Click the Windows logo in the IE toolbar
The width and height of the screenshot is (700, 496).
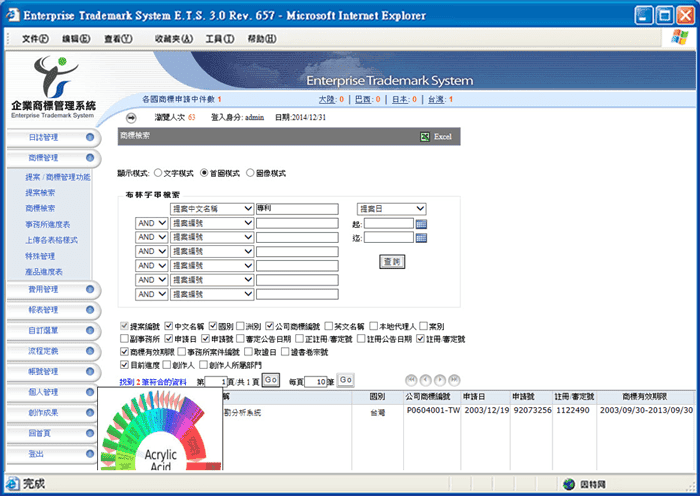(x=679, y=38)
